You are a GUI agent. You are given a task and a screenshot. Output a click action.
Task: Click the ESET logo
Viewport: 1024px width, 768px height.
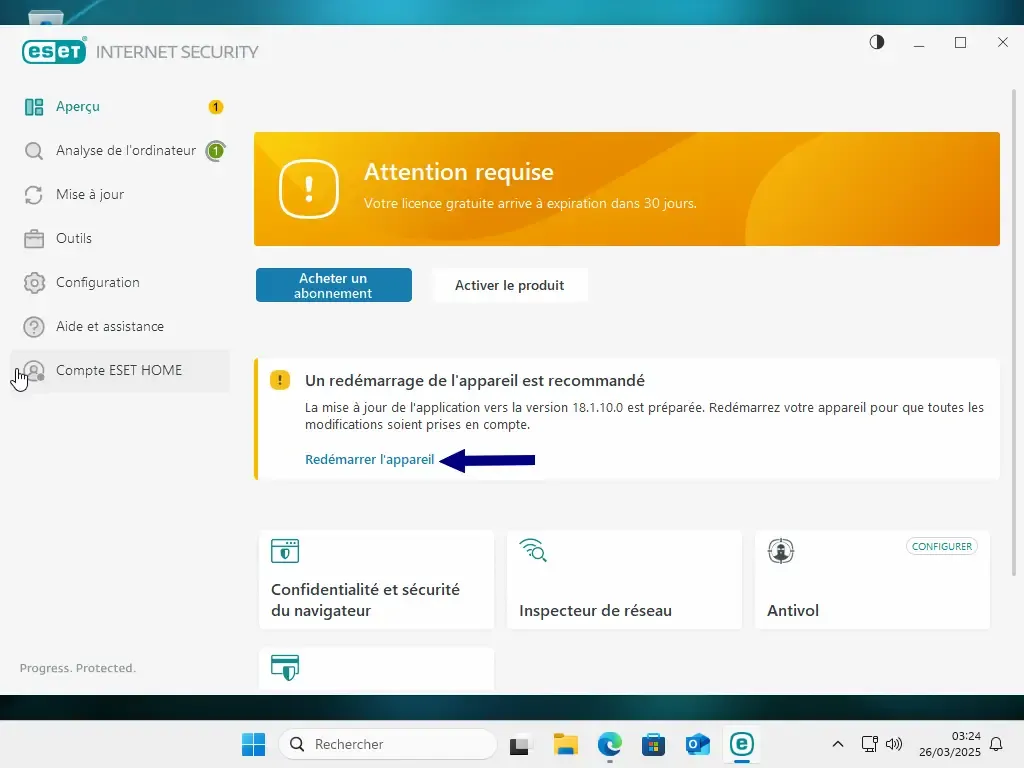[54, 51]
